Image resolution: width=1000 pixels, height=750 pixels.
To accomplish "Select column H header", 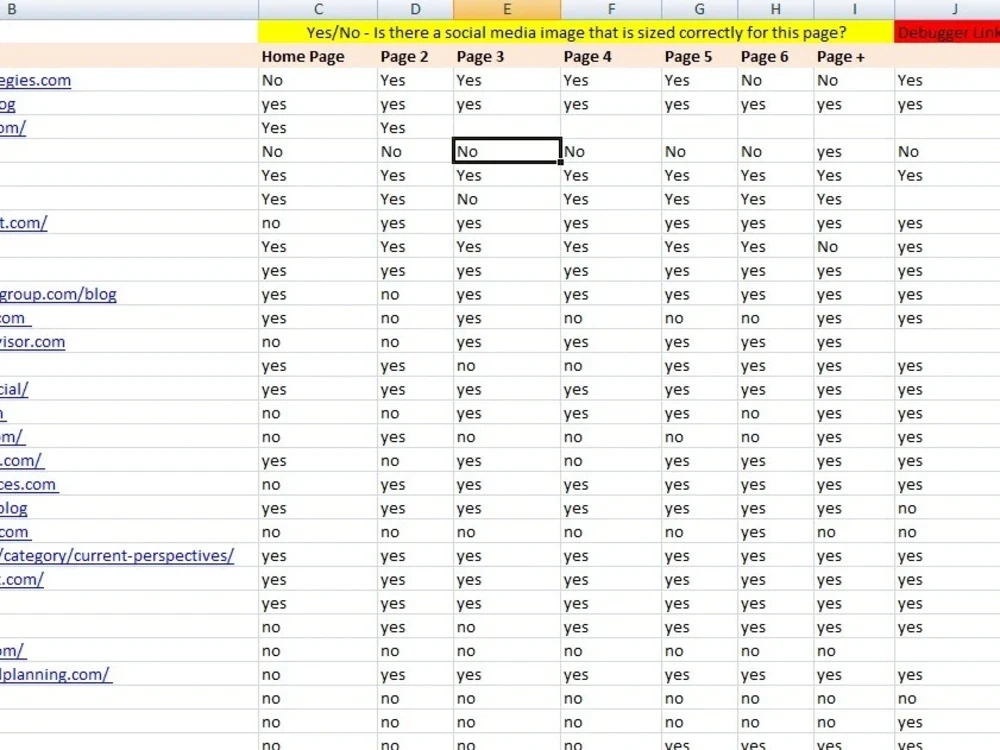I will point(776,9).
